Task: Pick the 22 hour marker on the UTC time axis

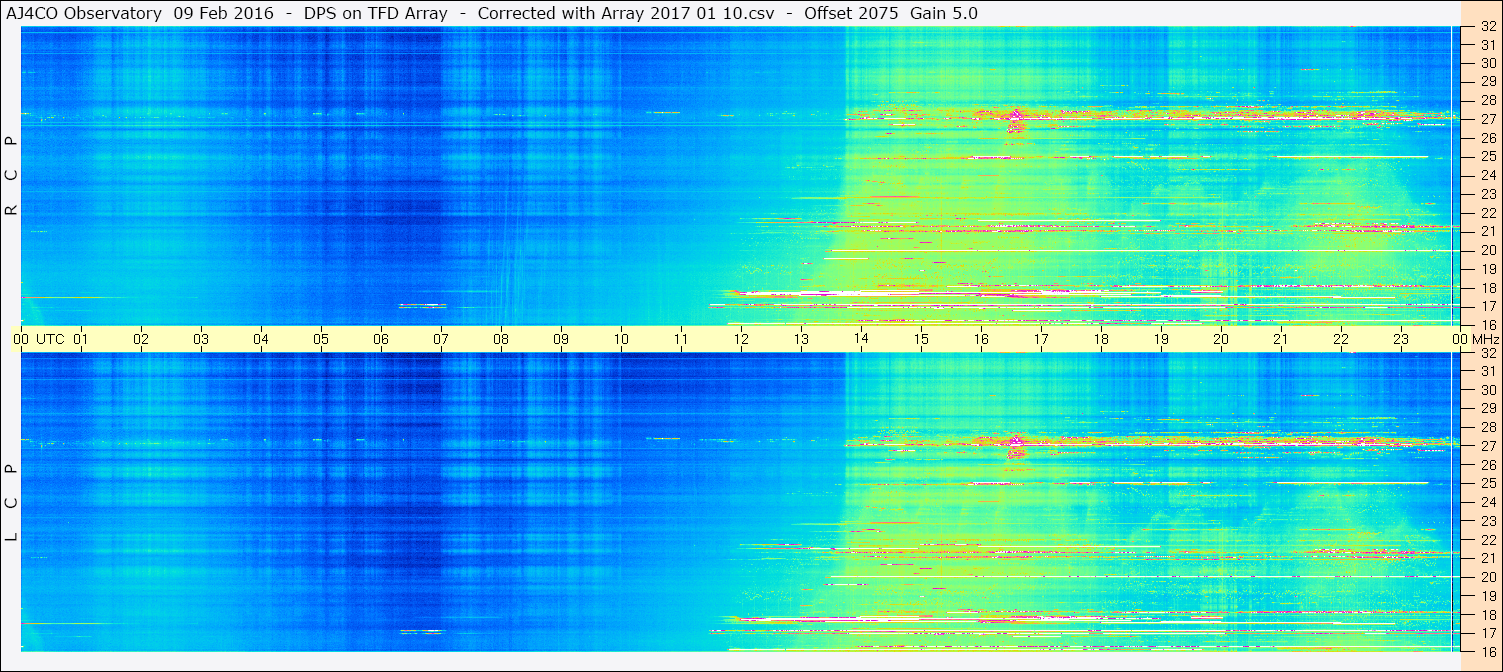Action: point(1341,339)
